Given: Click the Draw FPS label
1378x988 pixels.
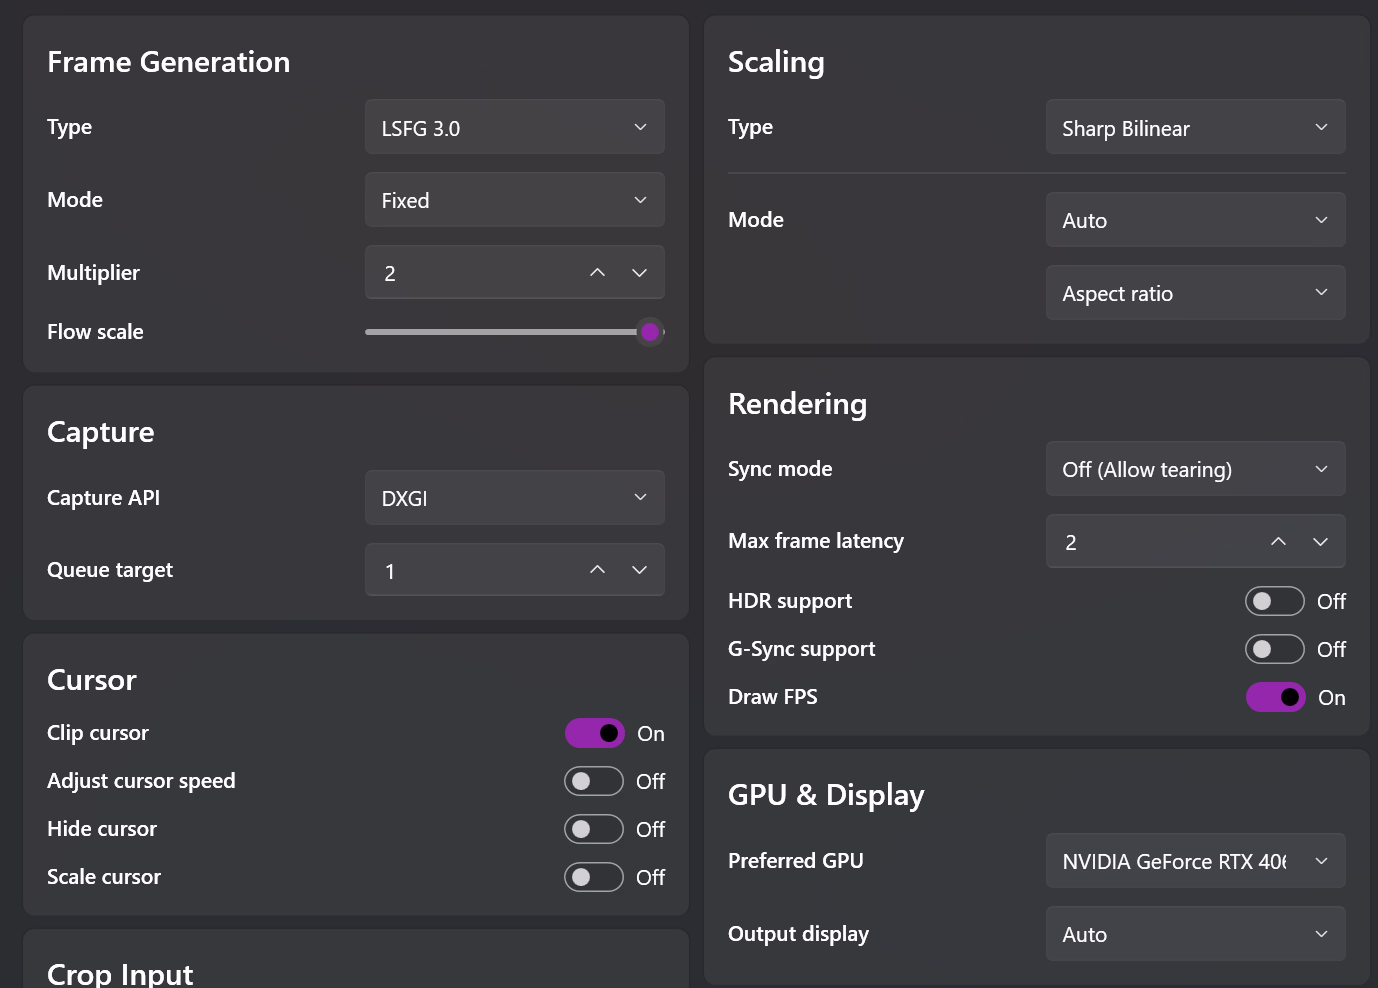Looking at the screenshot, I should pos(773,697).
